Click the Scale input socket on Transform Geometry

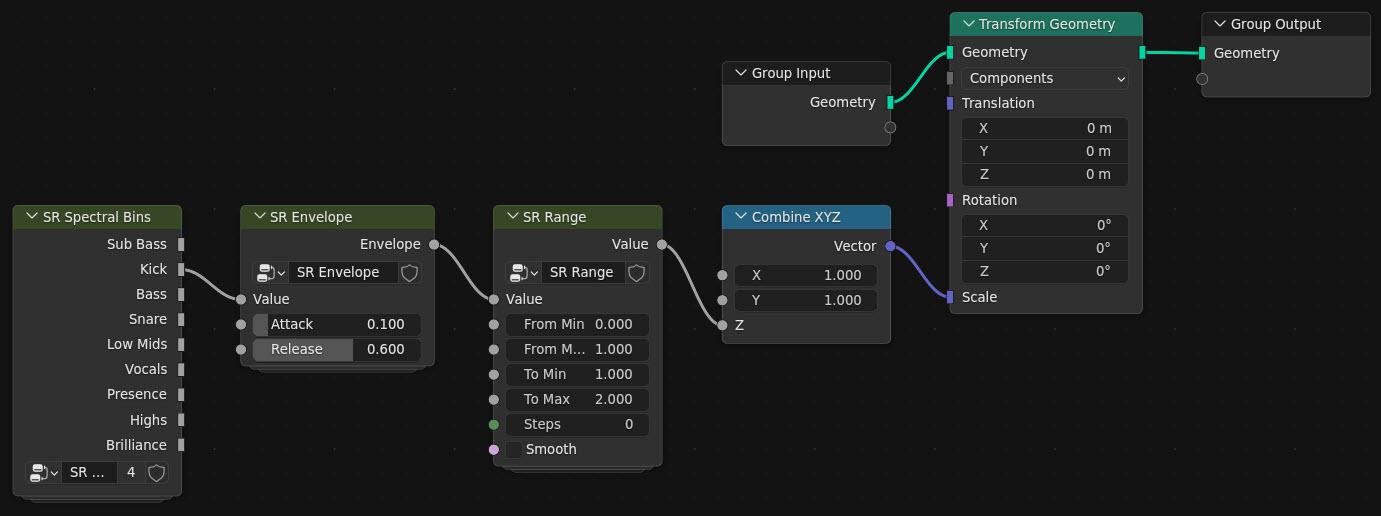click(x=950, y=297)
